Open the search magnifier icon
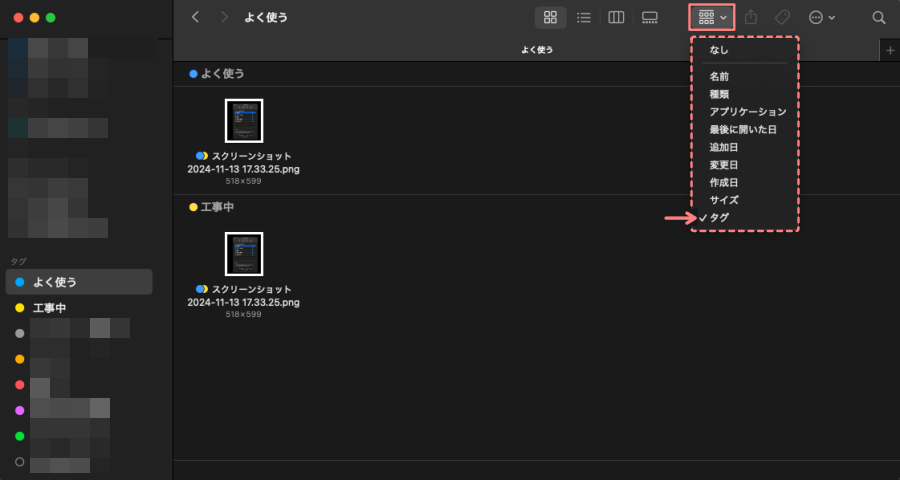The image size is (900, 480). click(x=879, y=18)
